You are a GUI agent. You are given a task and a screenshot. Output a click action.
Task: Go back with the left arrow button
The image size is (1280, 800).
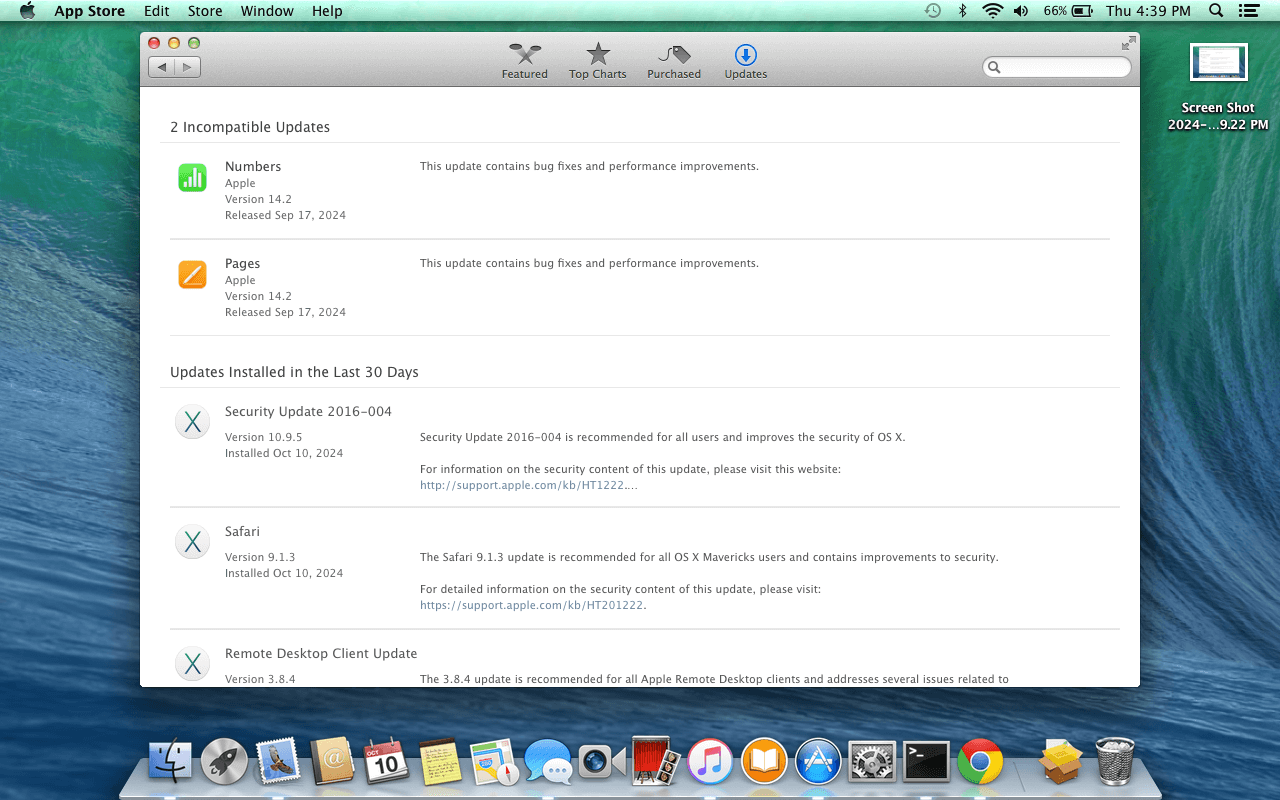pos(162,67)
